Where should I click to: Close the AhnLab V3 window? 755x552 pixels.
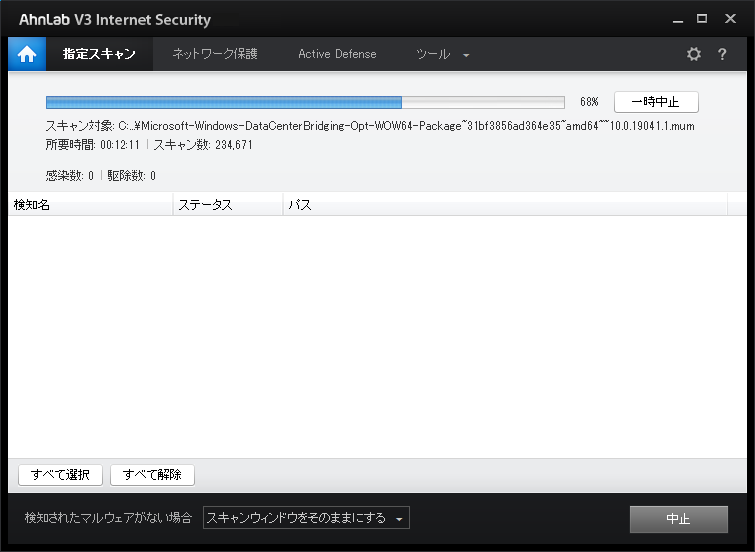pyautogui.click(x=730, y=19)
